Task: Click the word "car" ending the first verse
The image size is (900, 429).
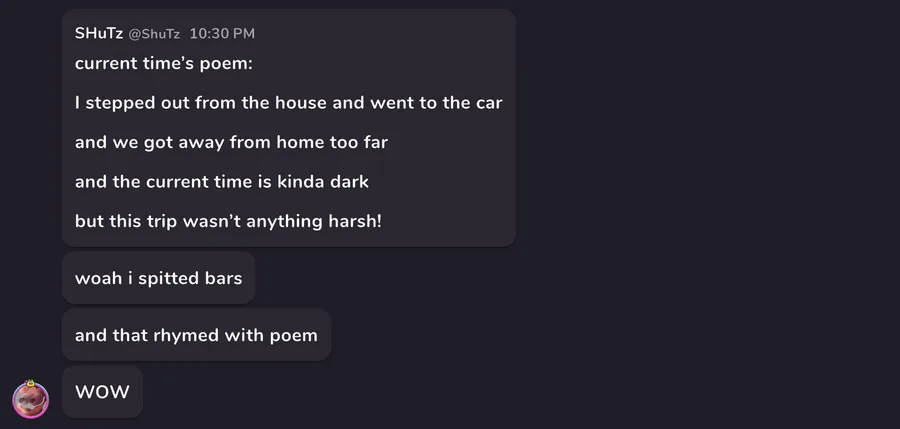Action: tap(487, 103)
